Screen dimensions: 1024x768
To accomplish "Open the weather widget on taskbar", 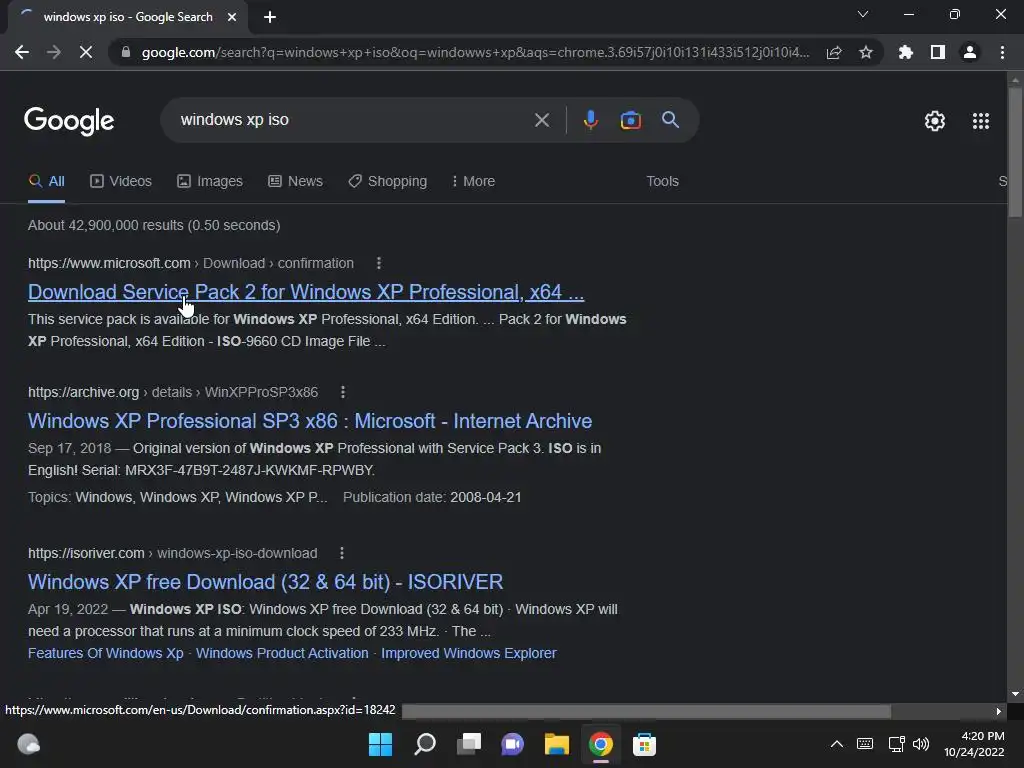I will (28, 744).
